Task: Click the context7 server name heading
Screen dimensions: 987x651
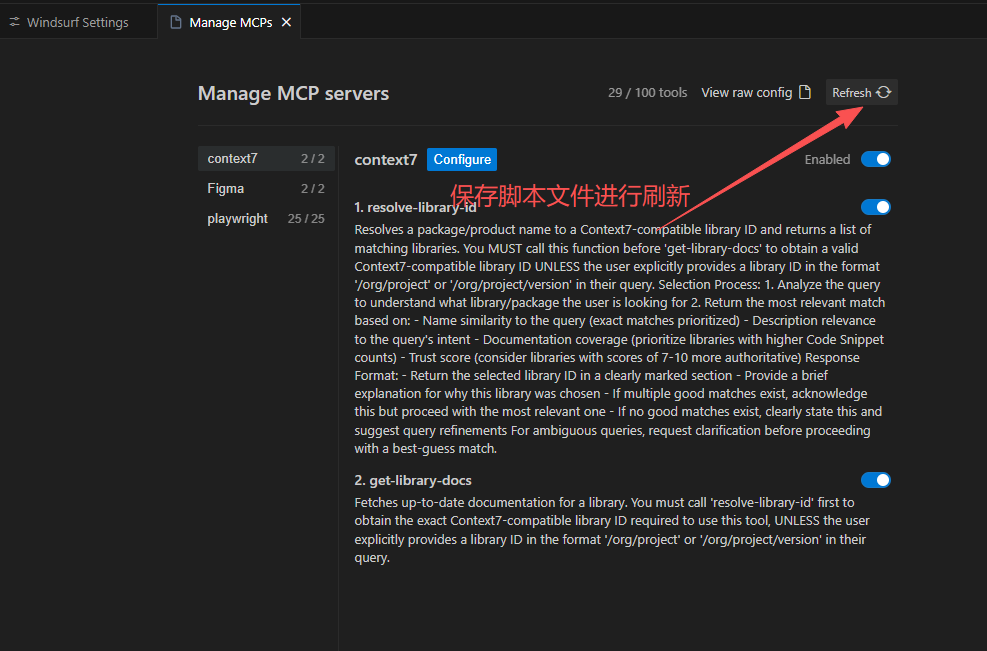Action: click(x=386, y=160)
